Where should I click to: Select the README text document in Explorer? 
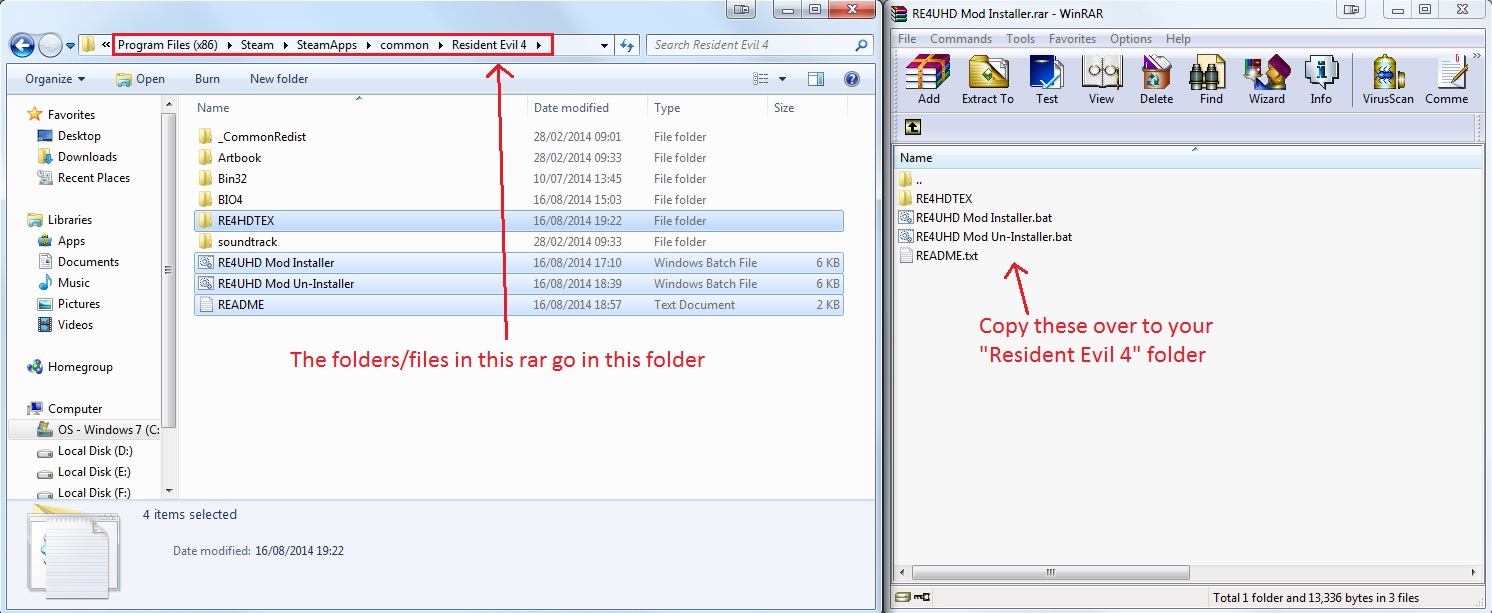pos(520,305)
